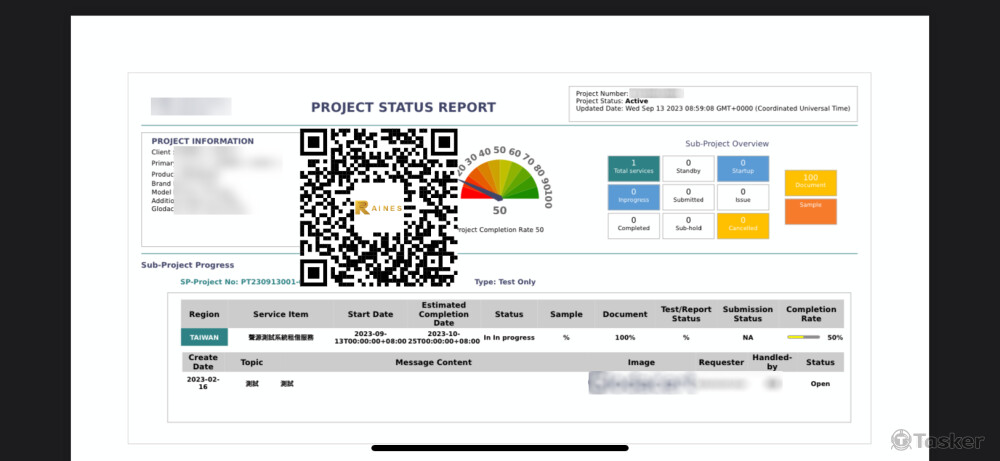Click the Open status message entry
This screenshot has width=1000, height=461.
820,384
